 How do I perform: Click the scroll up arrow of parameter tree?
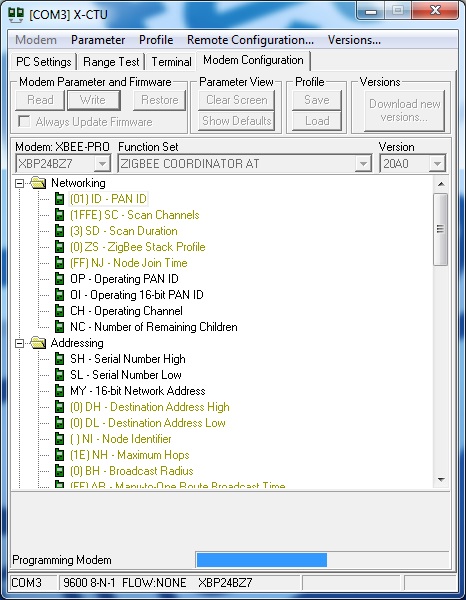click(441, 184)
